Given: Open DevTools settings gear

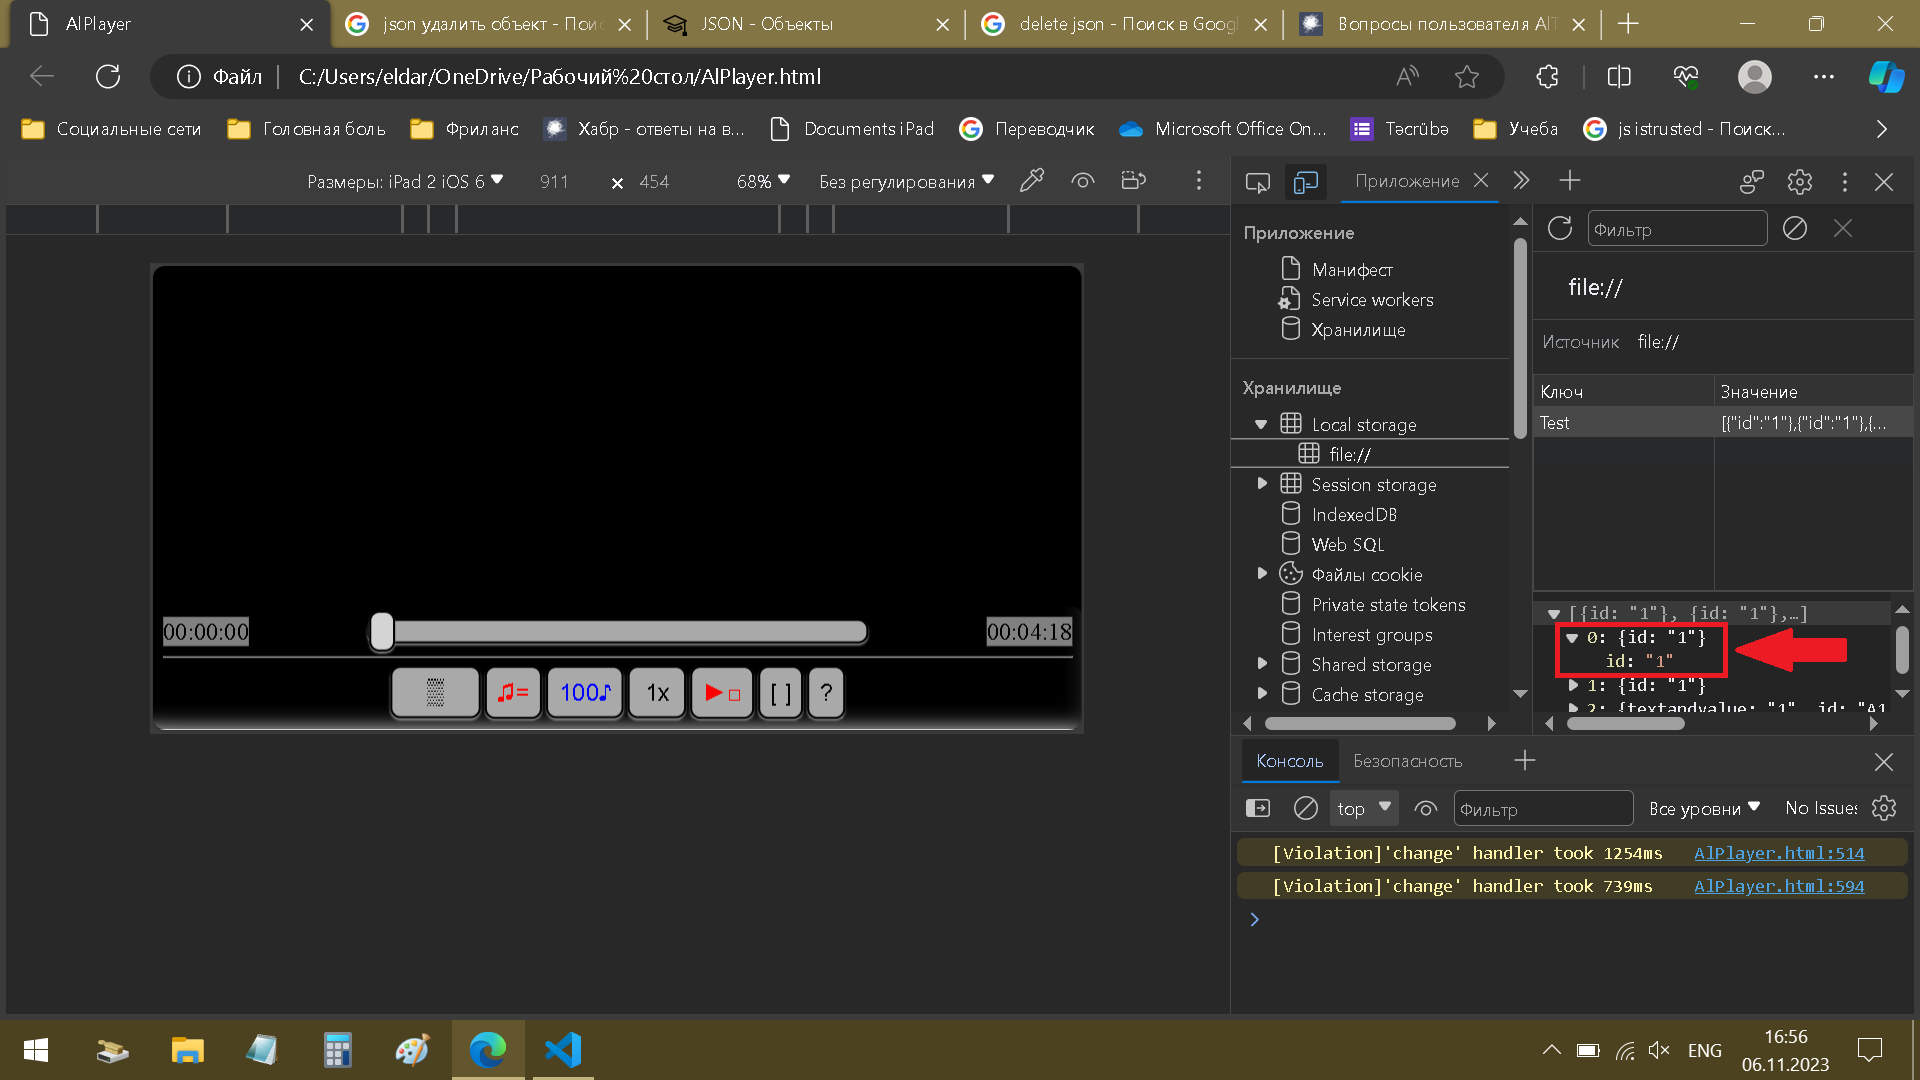Looking at the screenshot, I should coord(1799,182).
